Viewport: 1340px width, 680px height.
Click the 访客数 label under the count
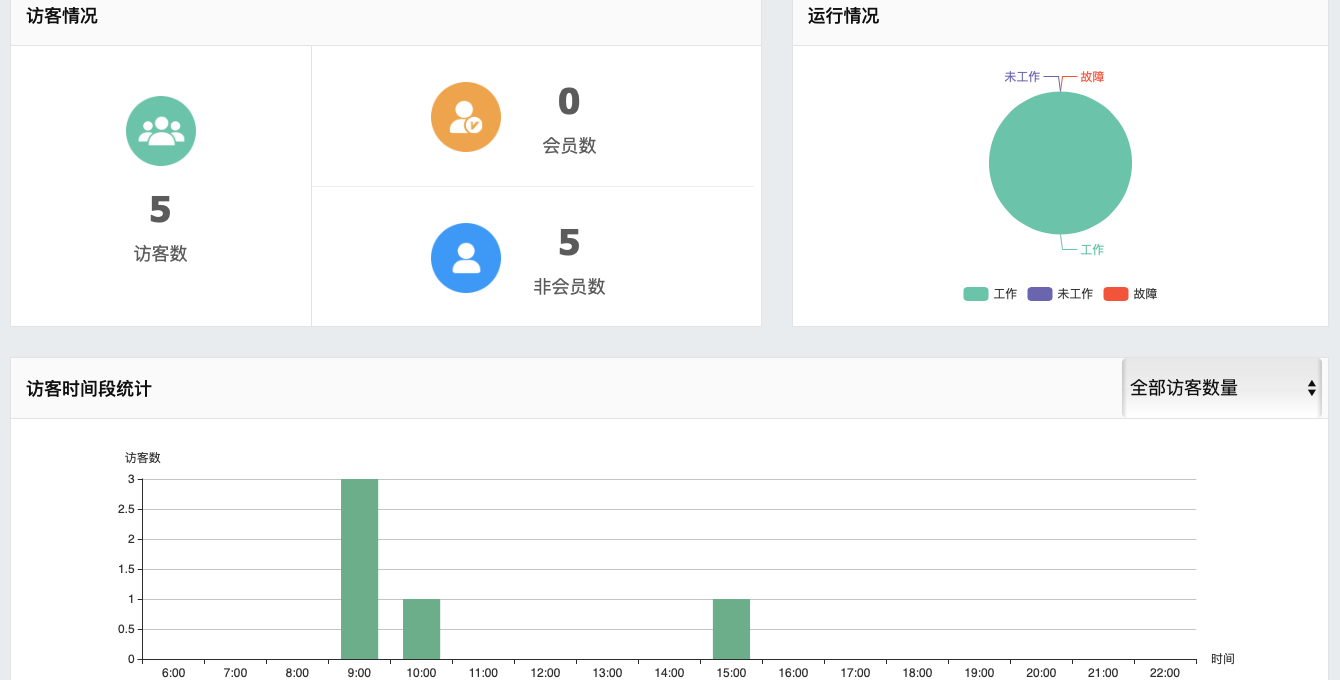(x=161, y=254)
